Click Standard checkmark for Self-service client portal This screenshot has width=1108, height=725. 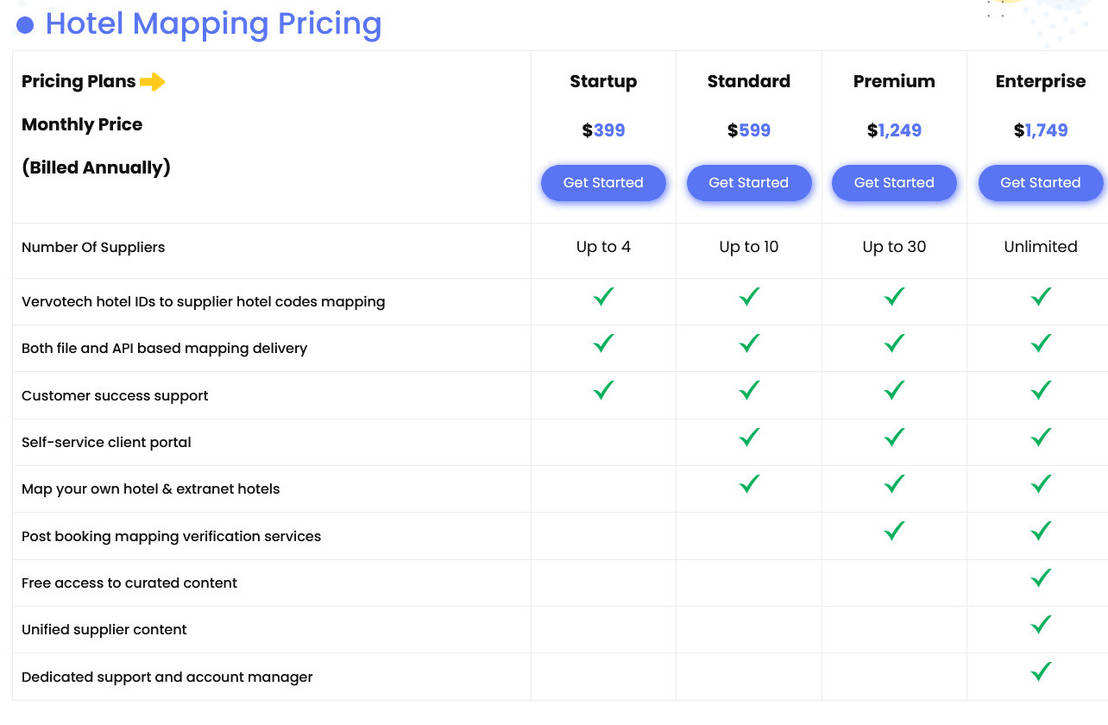749,437
